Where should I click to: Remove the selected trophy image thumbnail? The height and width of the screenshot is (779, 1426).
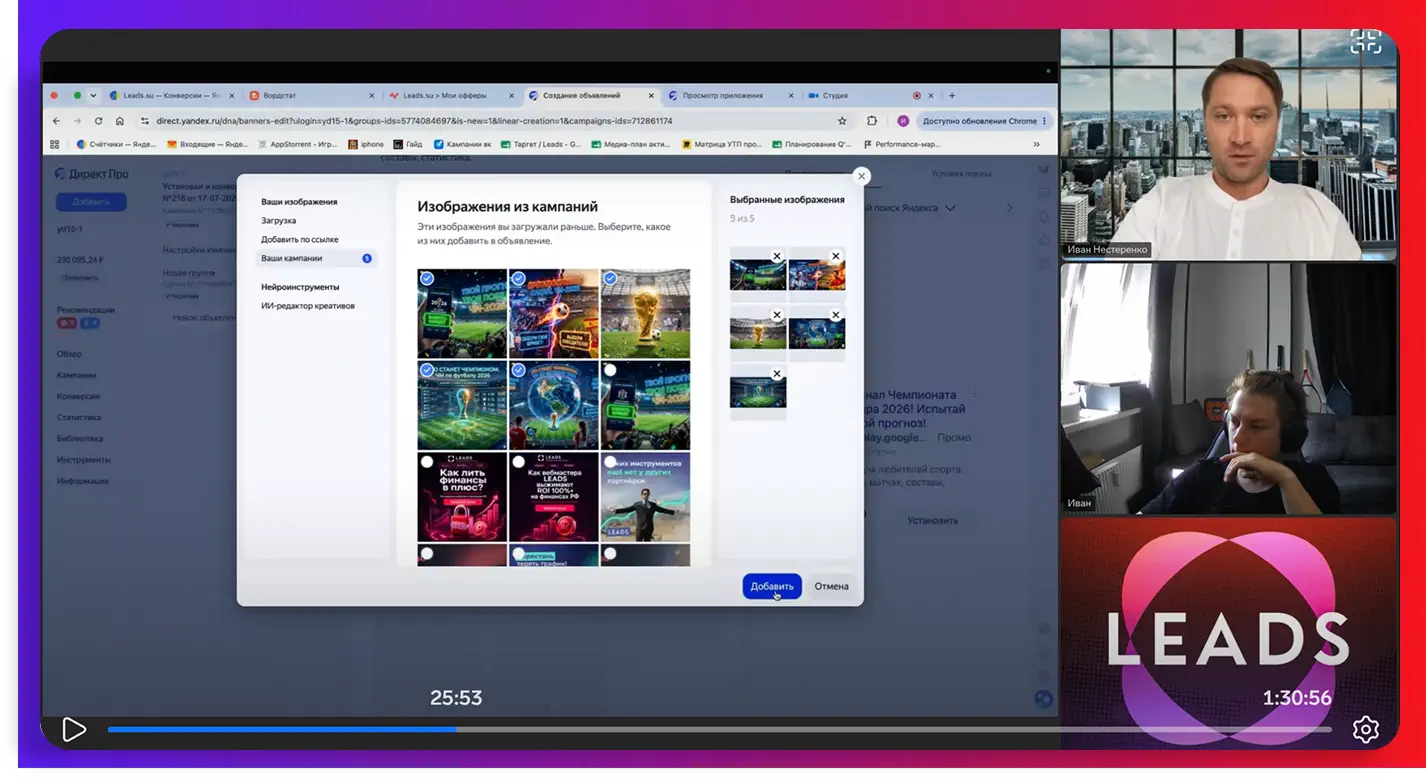pyautogui.click(x=777, y=315)
